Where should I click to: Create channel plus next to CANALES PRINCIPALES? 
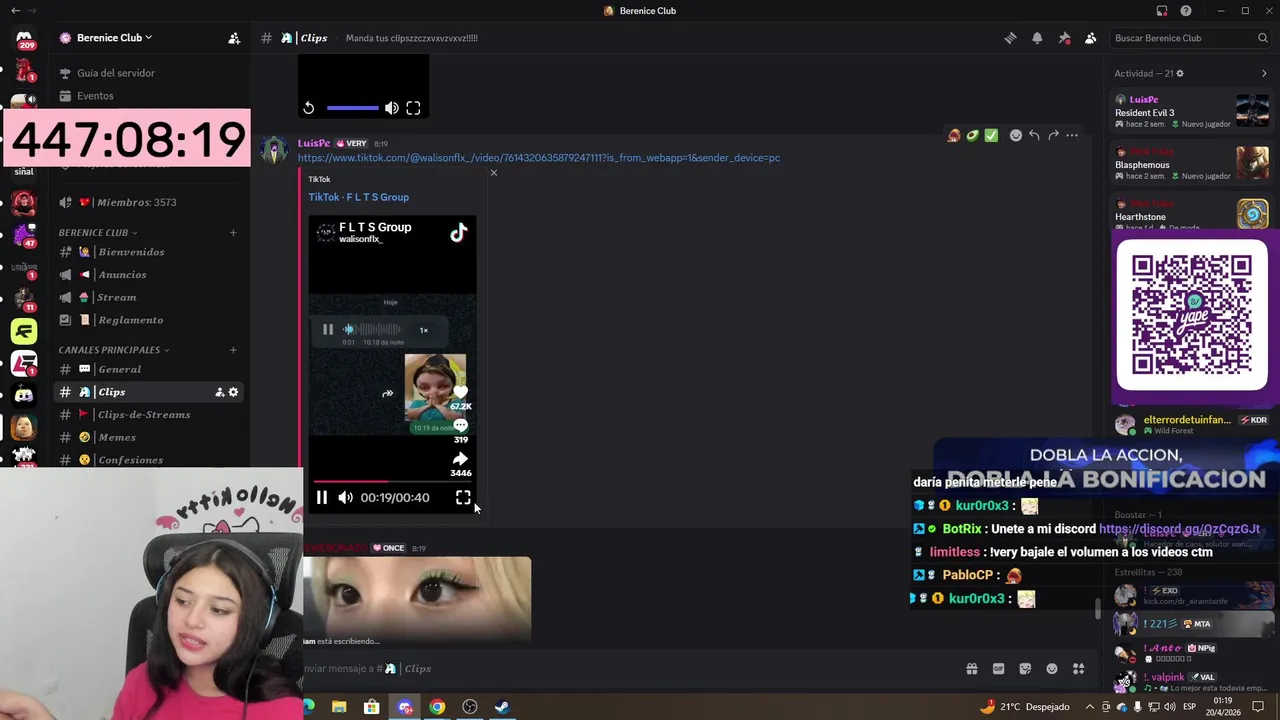click(x=233, y=350)
